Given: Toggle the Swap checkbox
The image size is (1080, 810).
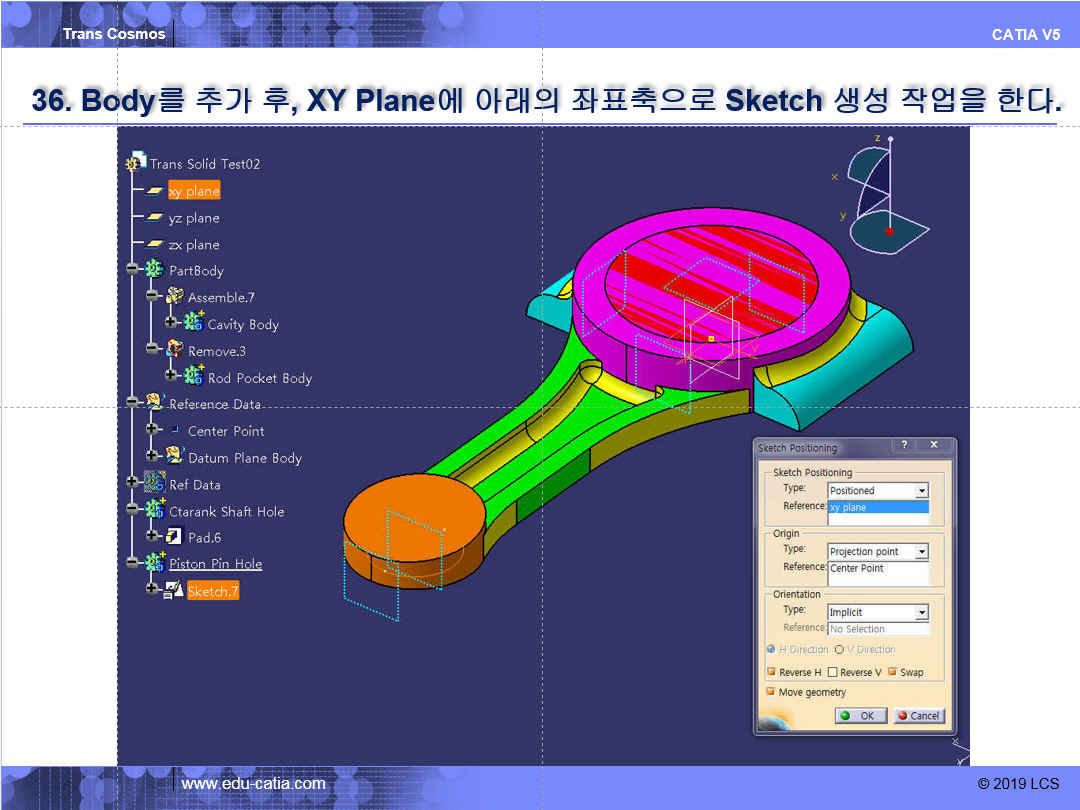Looking at the screenshot, I should click(892, 672).
